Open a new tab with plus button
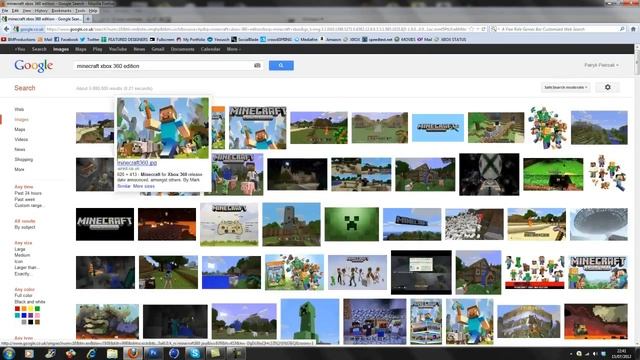The width and height of the screenshot is (640, 360). (x=88, y=19)
